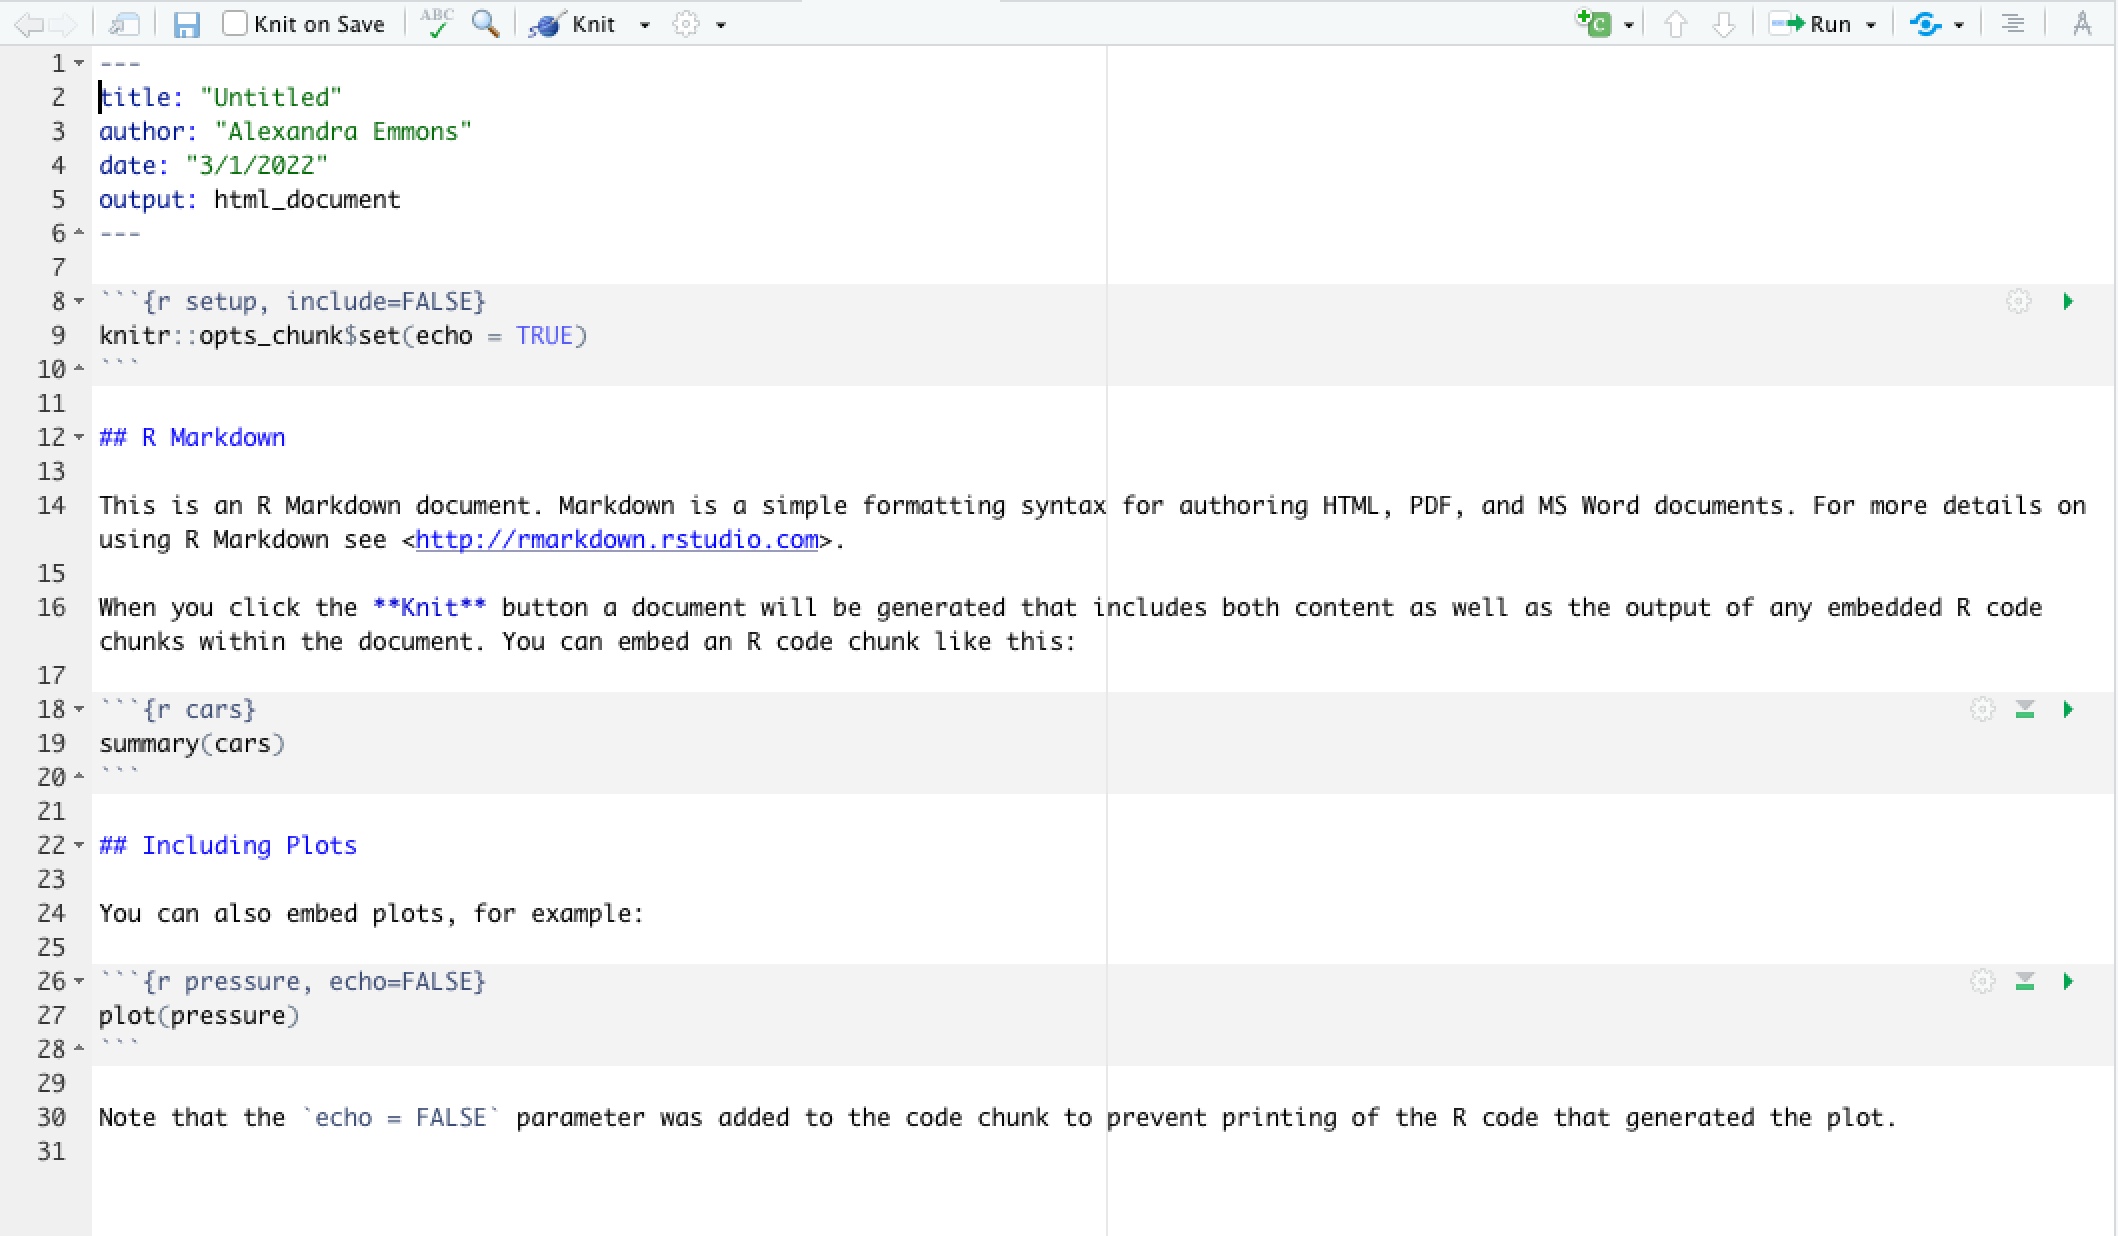The width and height of the screenshot is (2118, 1236).
Task: Click the insert new code chunk icon
Action: point(1594,23)
